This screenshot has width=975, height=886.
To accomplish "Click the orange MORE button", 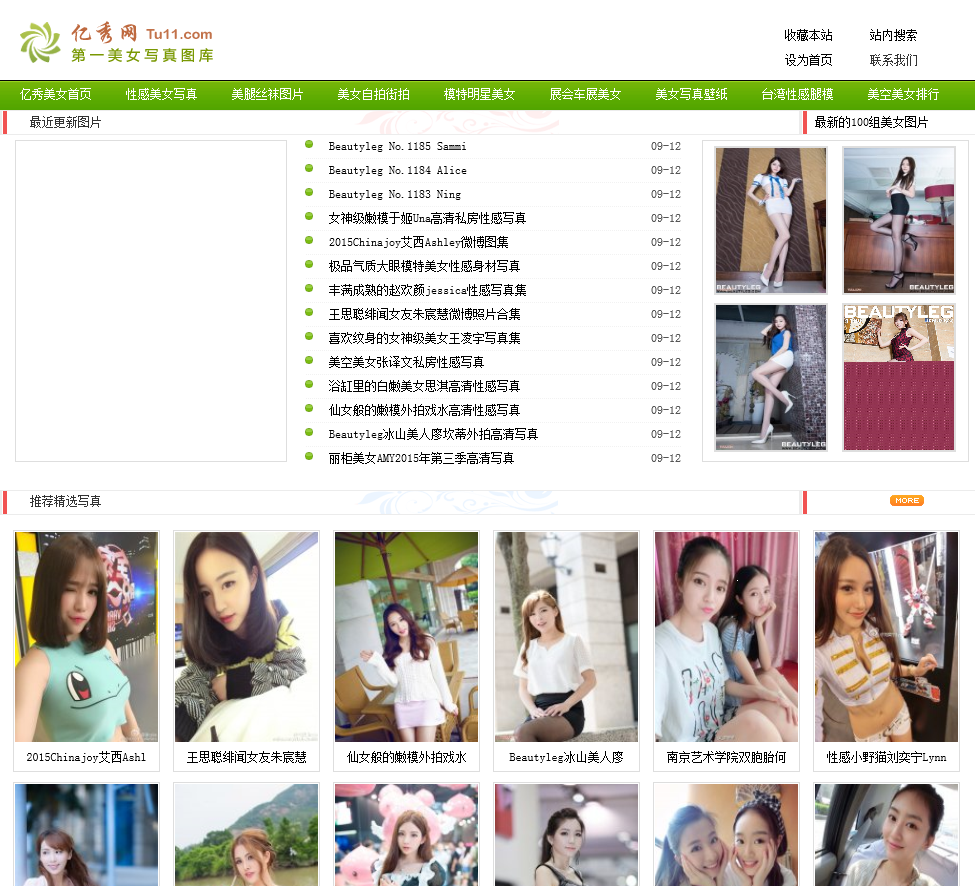I will click(907, 501).
